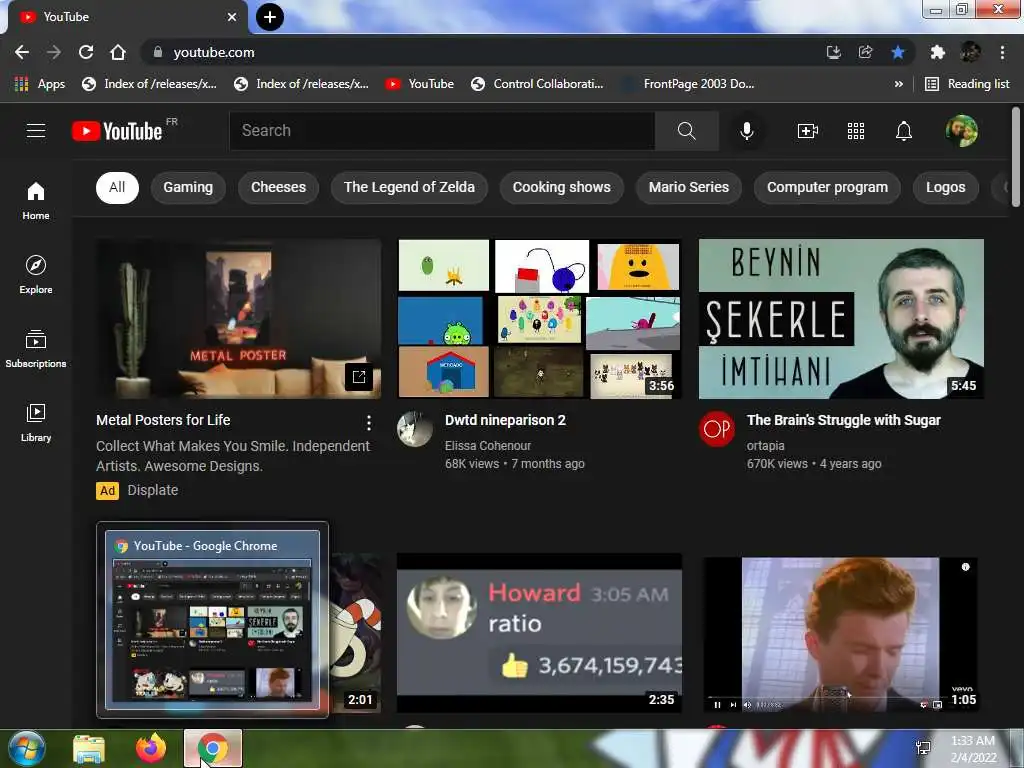
Task: Click the browser home button
Action: click(118, 52)
